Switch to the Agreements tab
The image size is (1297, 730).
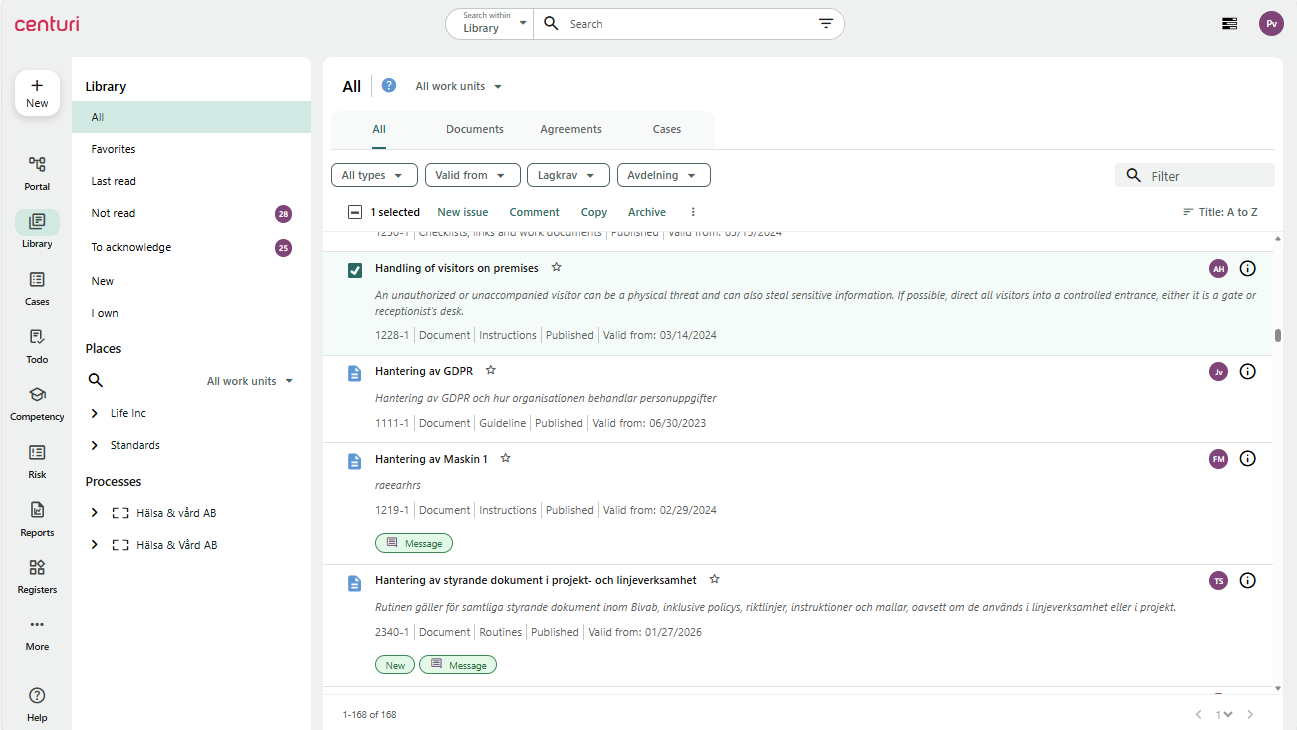point(570,129)
